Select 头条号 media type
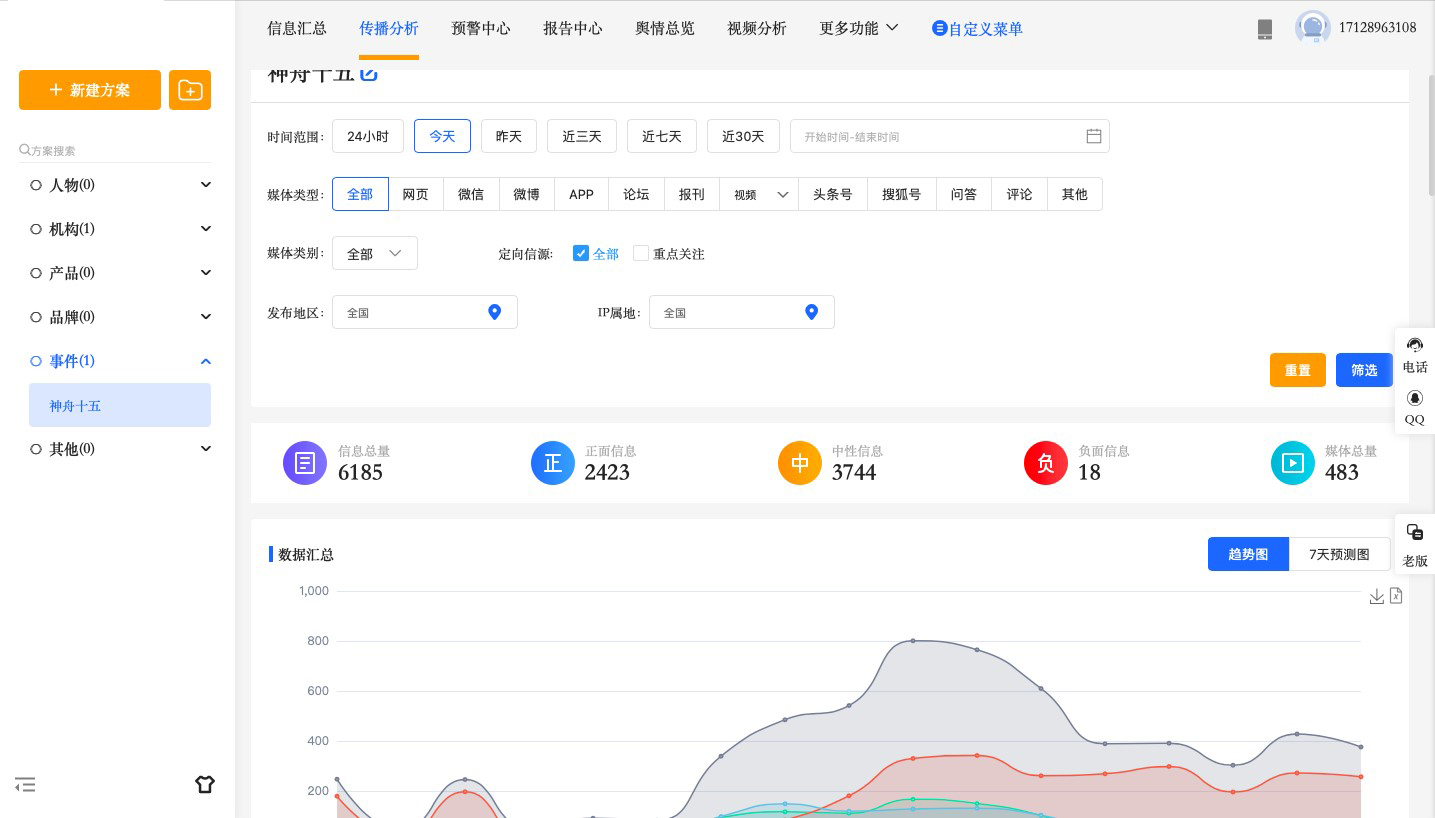The width and height of the screenshot is (1435, 818). click(832, 194)
